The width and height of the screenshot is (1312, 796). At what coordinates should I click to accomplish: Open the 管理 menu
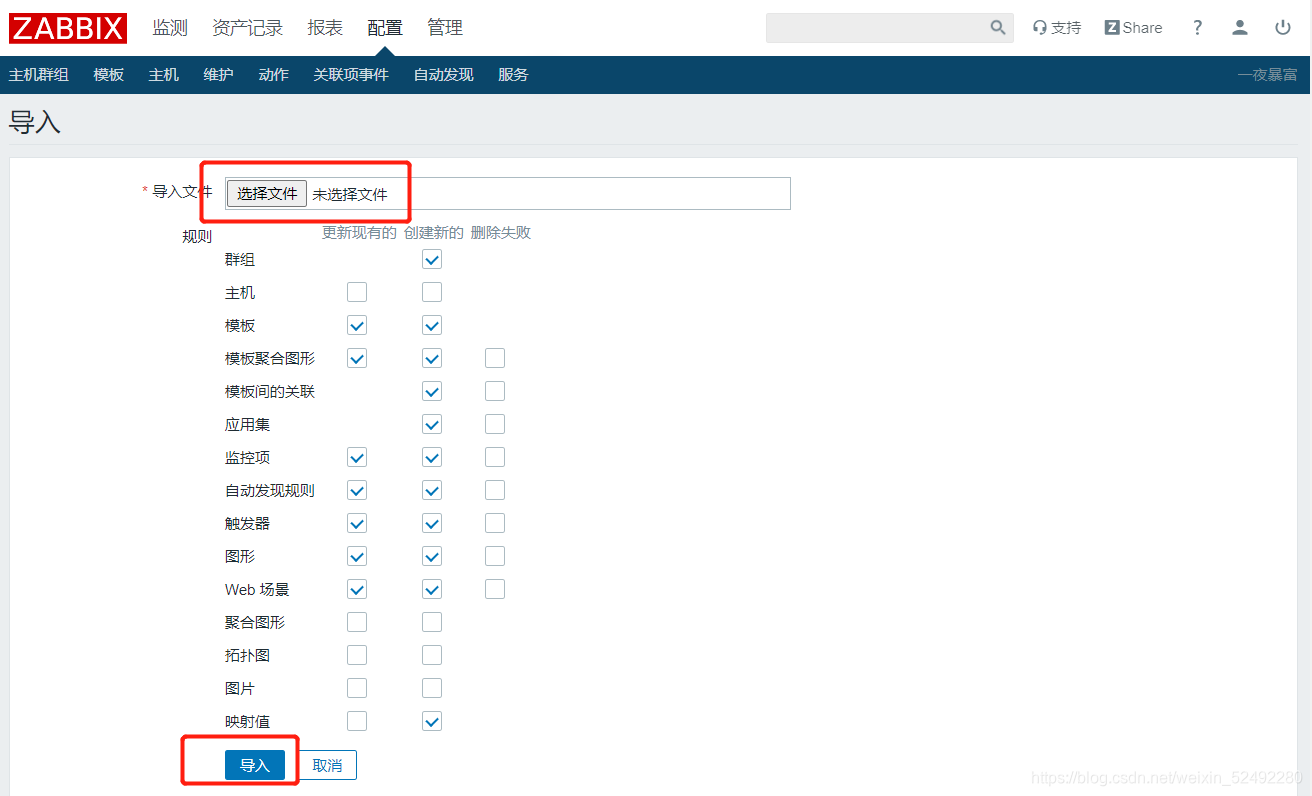pos(445,28)
